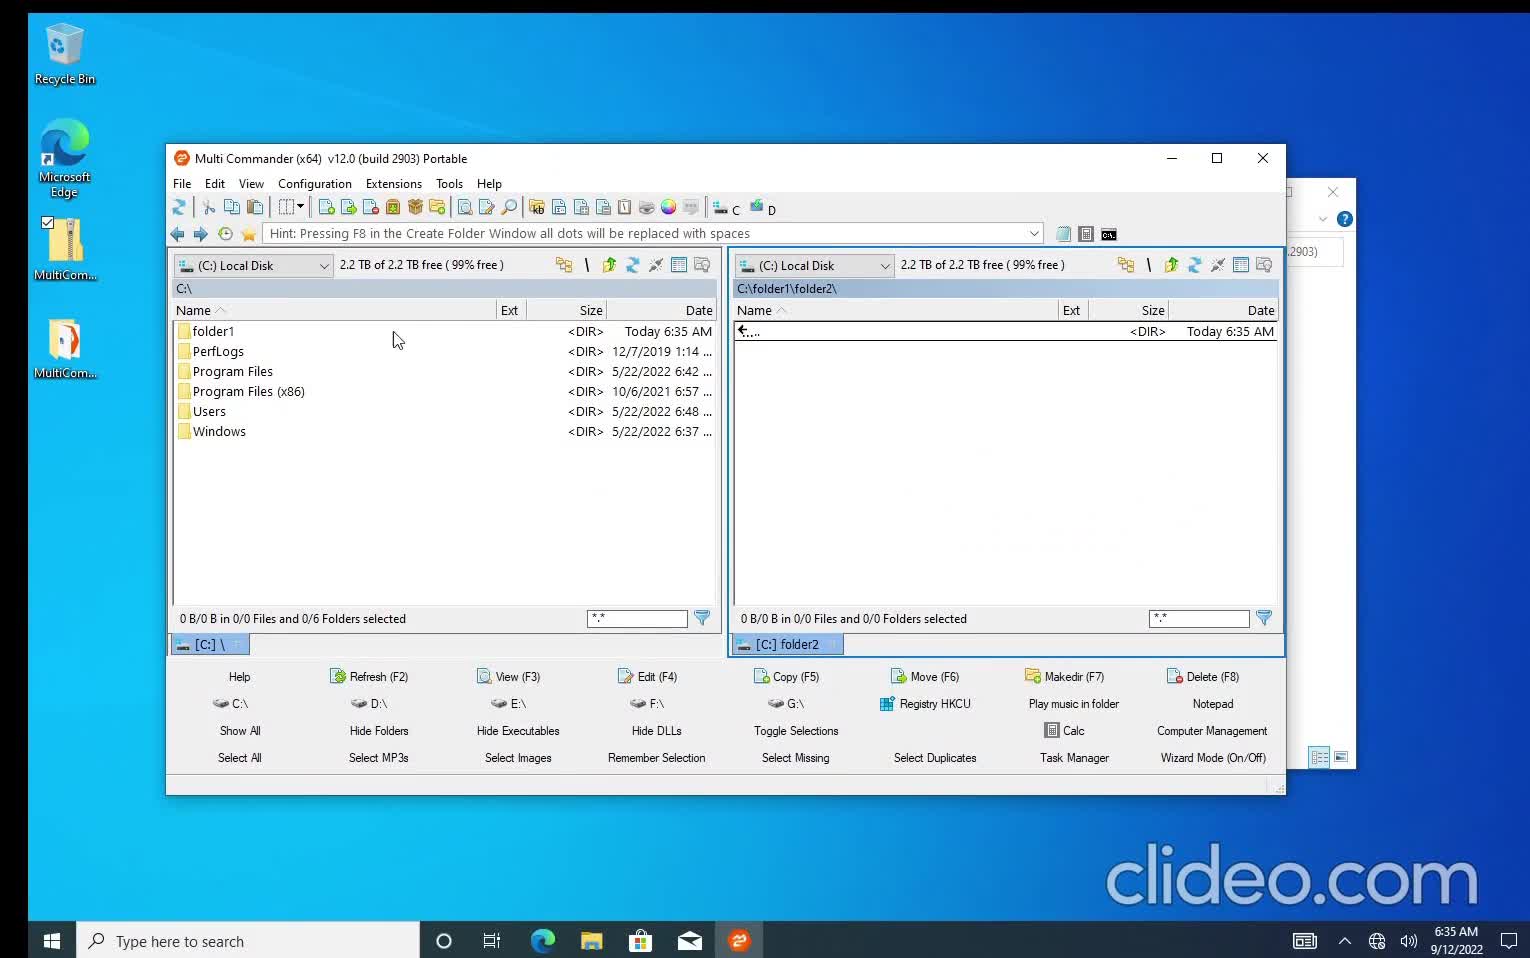Click the color wheel icon
1530x958 pixels.
[668, 207]
